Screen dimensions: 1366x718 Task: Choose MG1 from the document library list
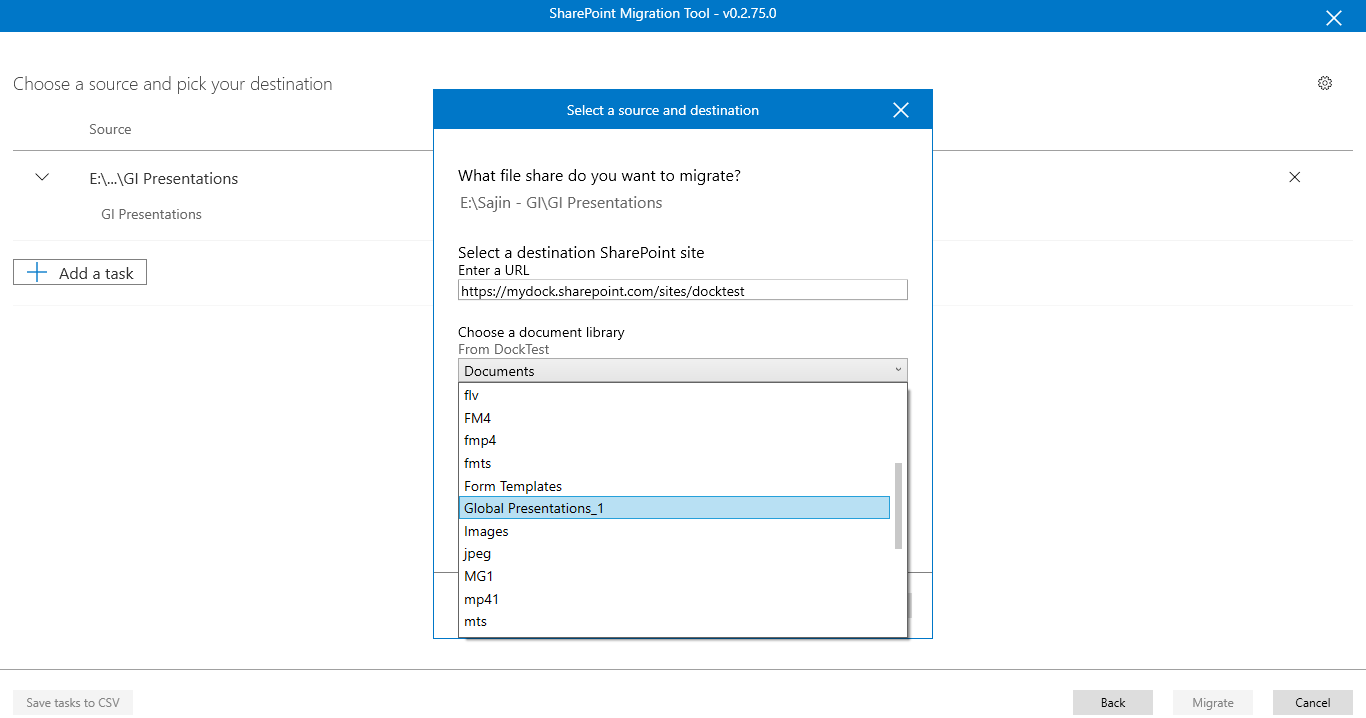click(478, 576)
